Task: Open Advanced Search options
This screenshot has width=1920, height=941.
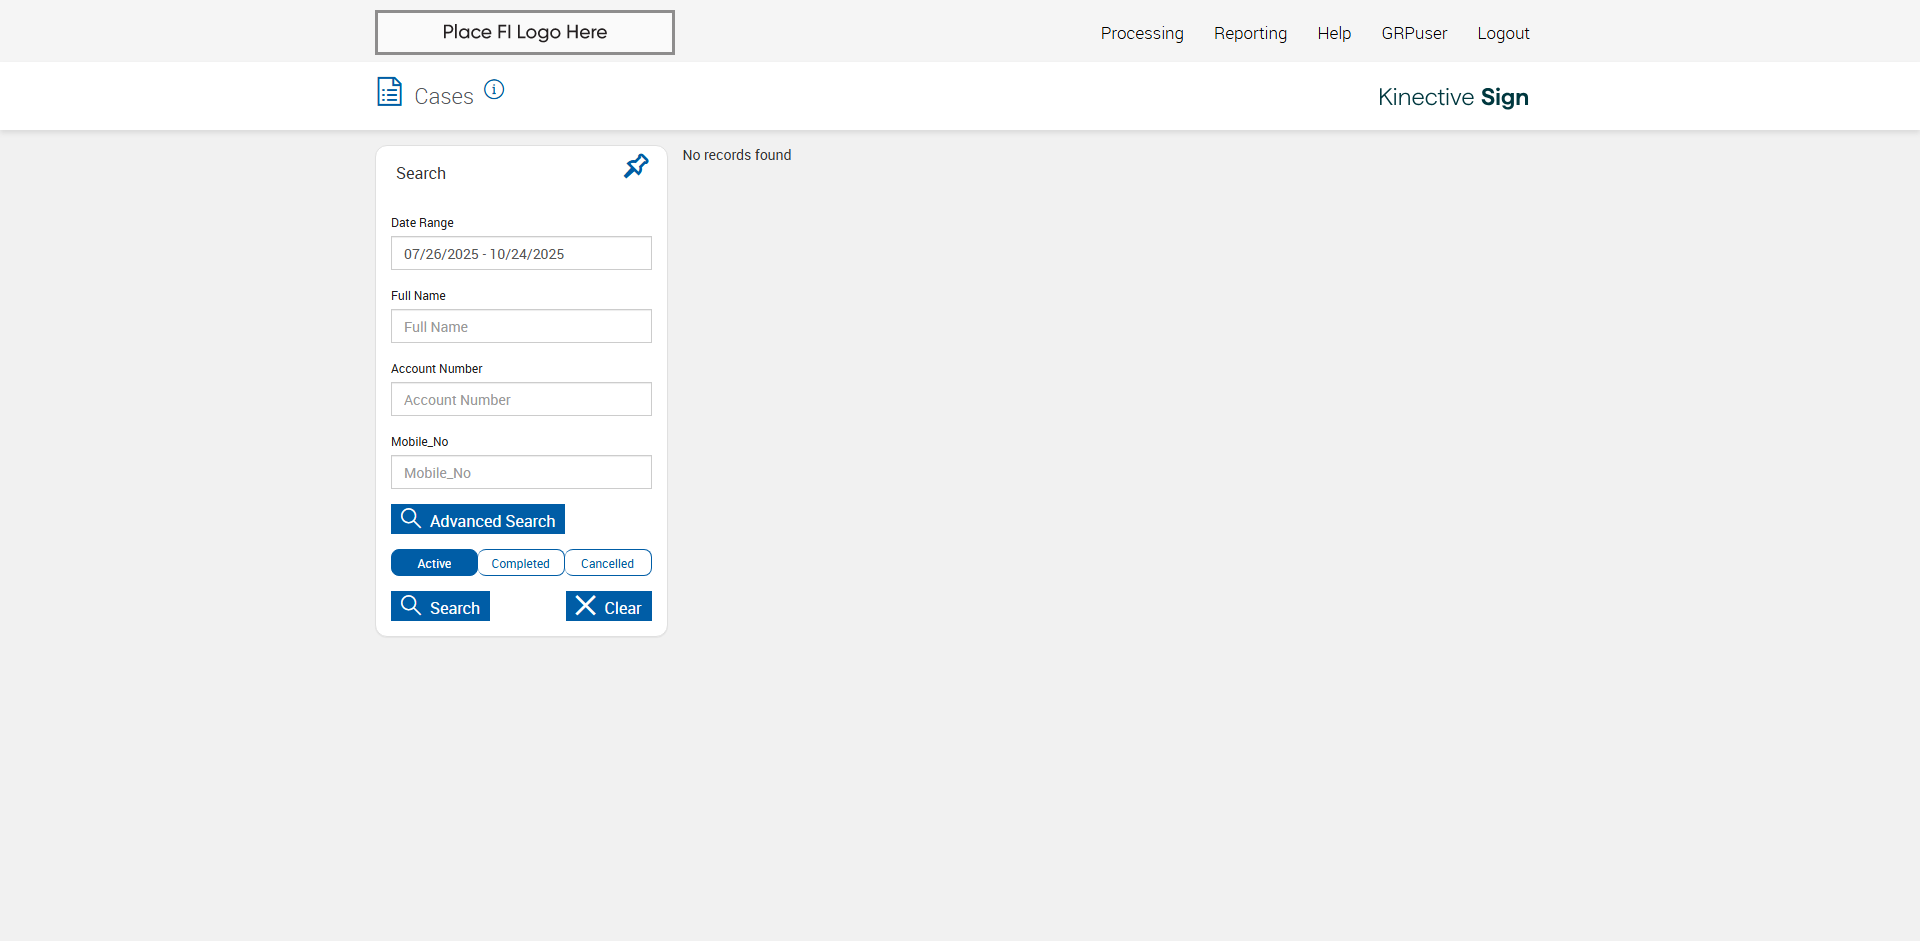Action: (x=478, y=519)
